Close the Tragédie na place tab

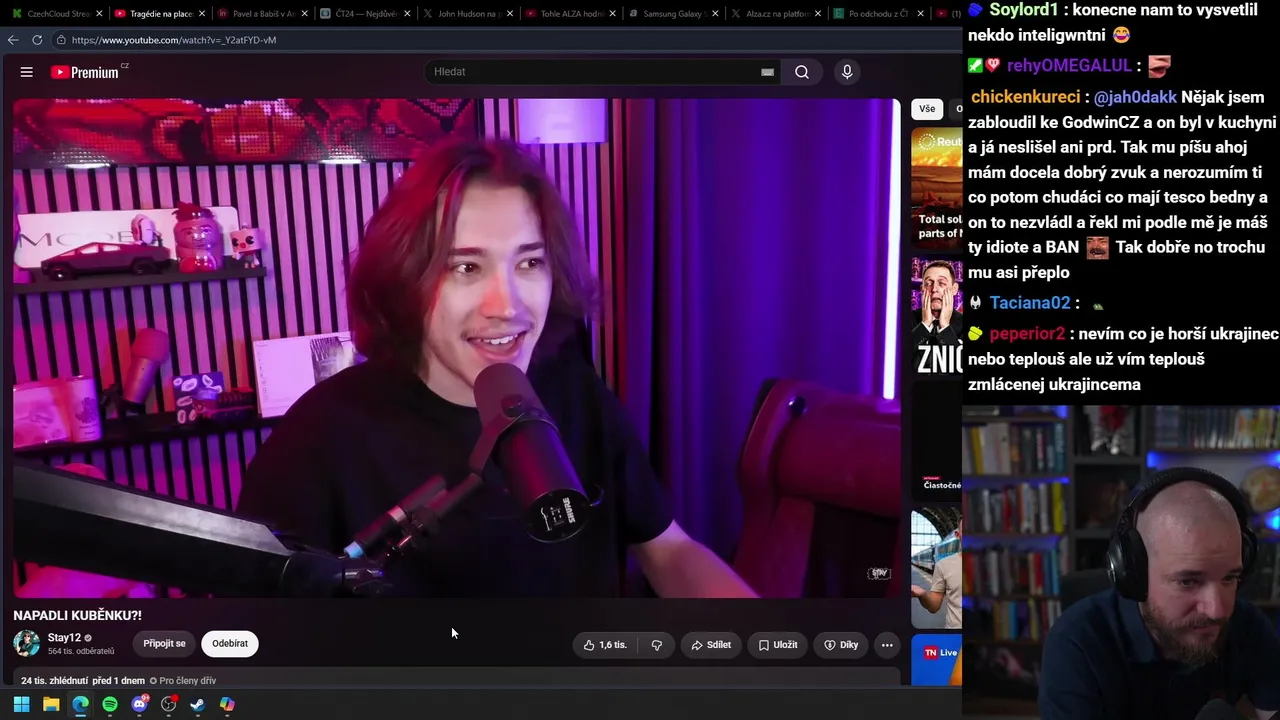click(x=202, y=14)
